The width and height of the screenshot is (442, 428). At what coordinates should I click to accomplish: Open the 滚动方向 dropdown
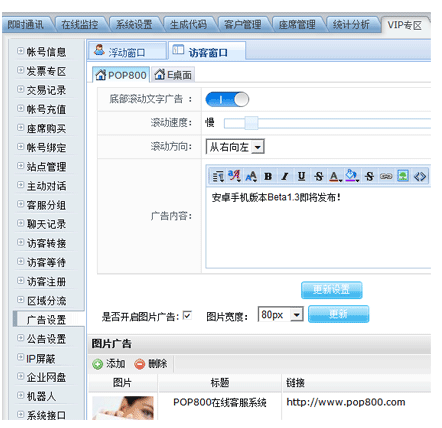pos(235,147)
